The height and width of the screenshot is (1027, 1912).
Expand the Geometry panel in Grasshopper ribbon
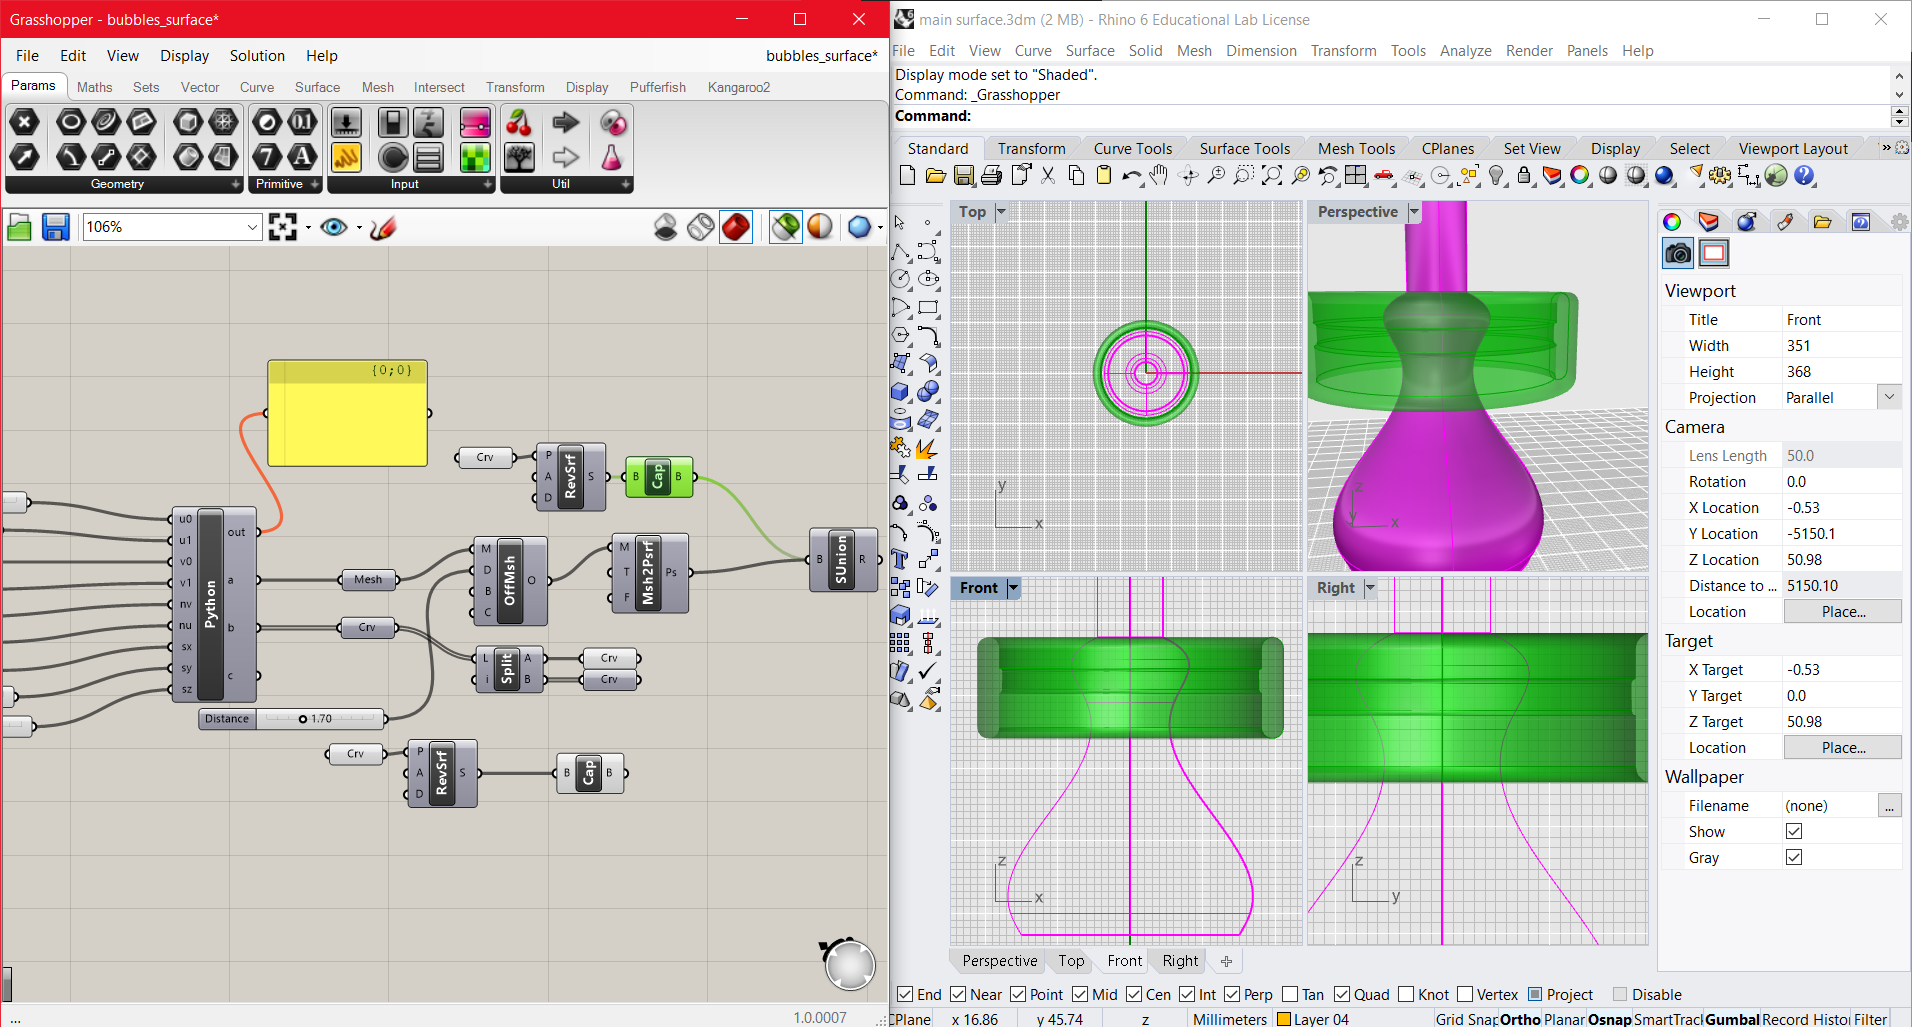coord(236,184)
